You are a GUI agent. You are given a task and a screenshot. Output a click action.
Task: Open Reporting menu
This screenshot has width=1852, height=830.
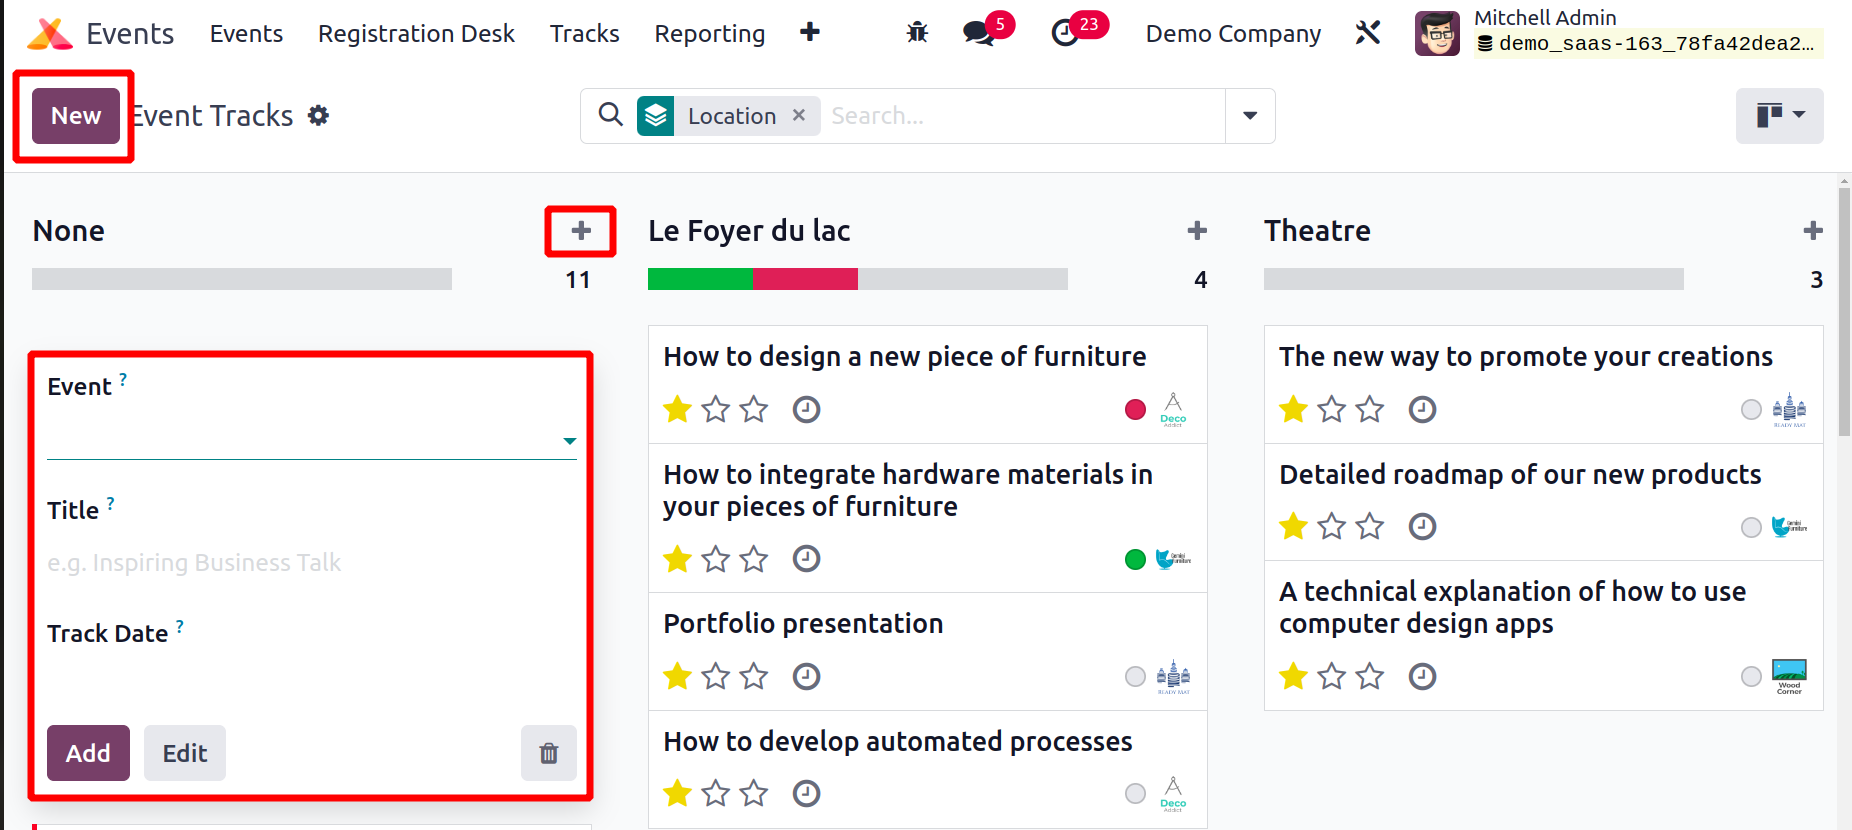tap(710, 34)
